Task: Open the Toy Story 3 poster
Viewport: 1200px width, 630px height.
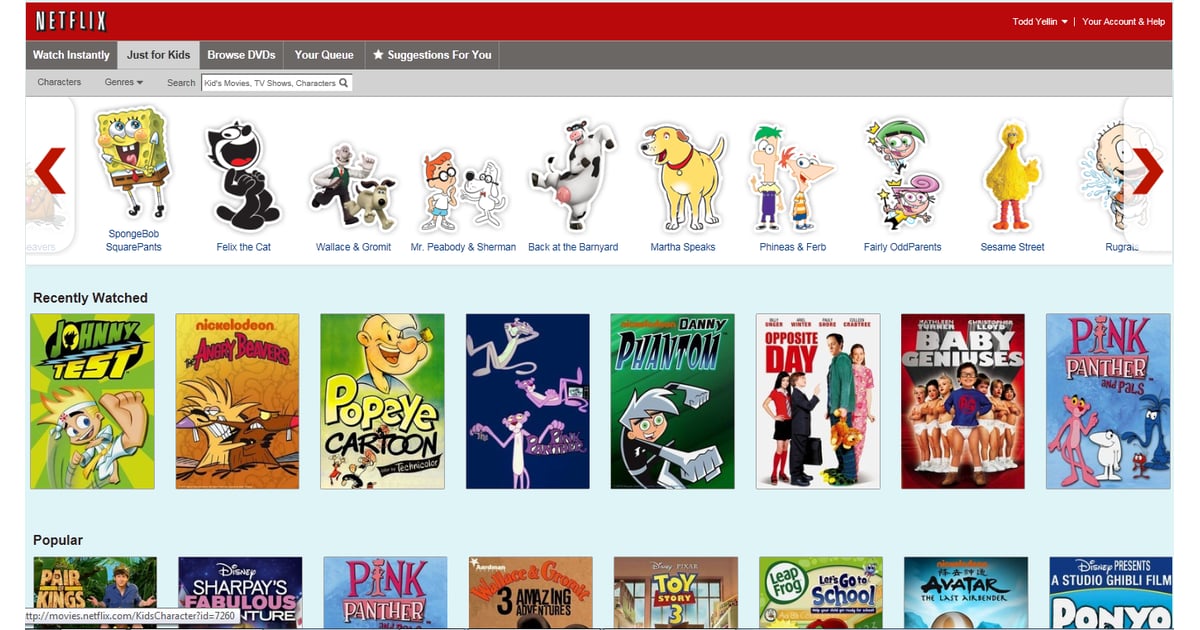Action: coord(676,592)
